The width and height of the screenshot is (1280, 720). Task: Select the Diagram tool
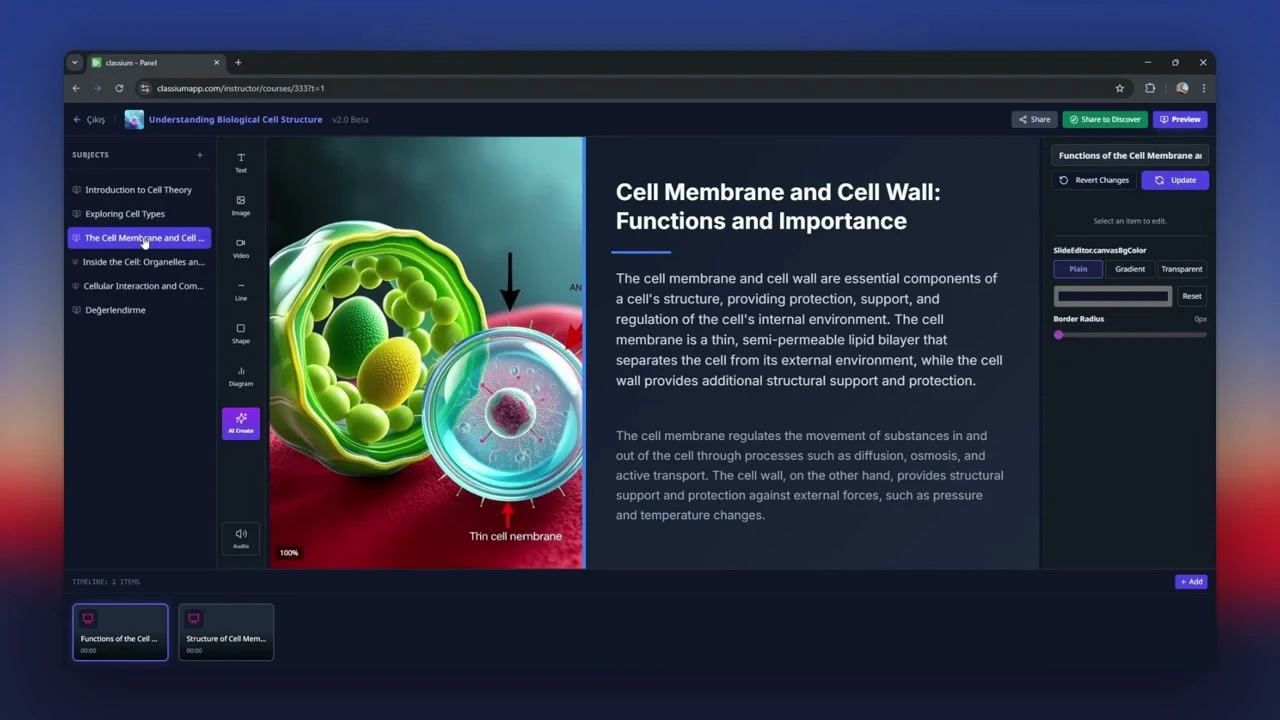click(241, 376)
